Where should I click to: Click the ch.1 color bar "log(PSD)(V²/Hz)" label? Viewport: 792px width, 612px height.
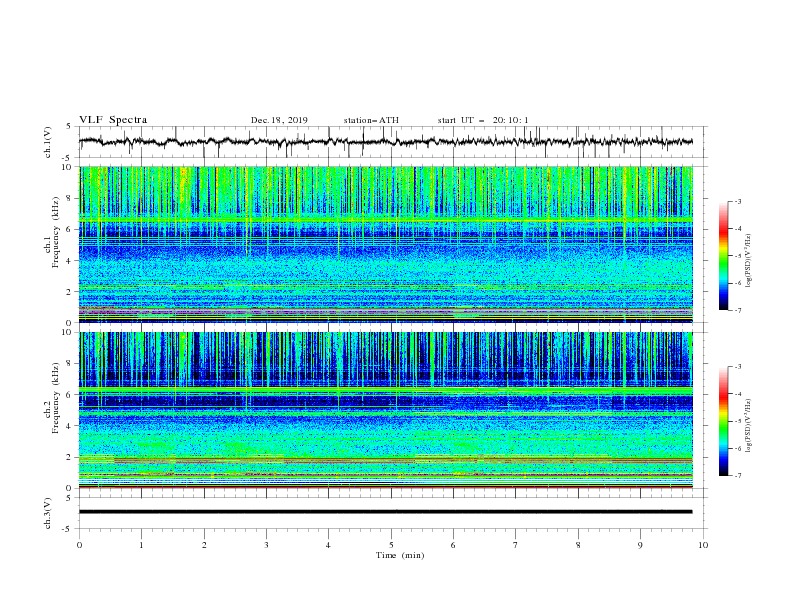point(748,261)
